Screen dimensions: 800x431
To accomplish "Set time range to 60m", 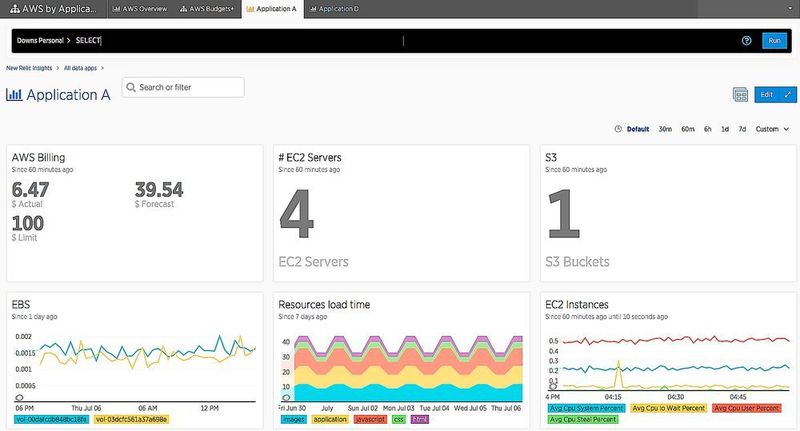I will 688,129.
